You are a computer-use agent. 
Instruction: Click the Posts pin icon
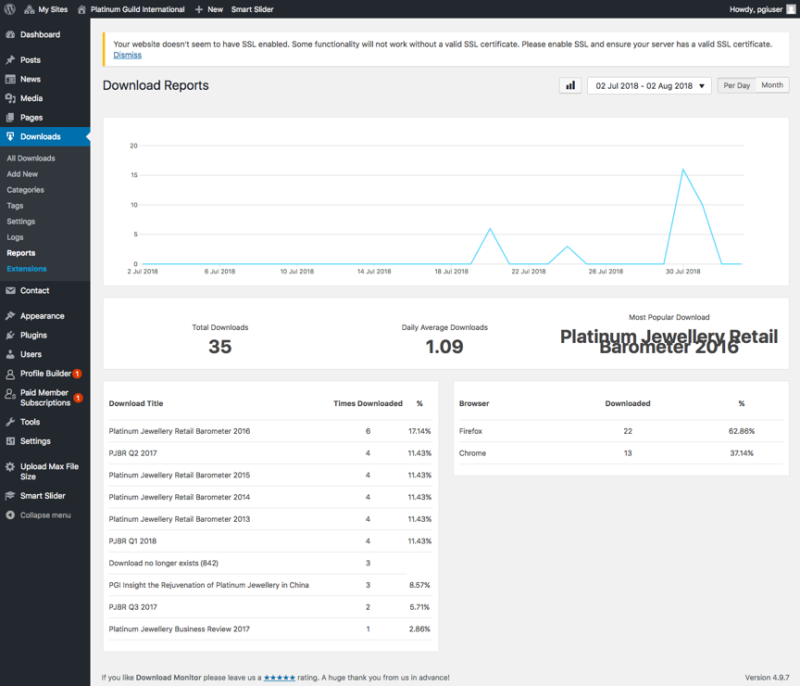coord(10,60)
